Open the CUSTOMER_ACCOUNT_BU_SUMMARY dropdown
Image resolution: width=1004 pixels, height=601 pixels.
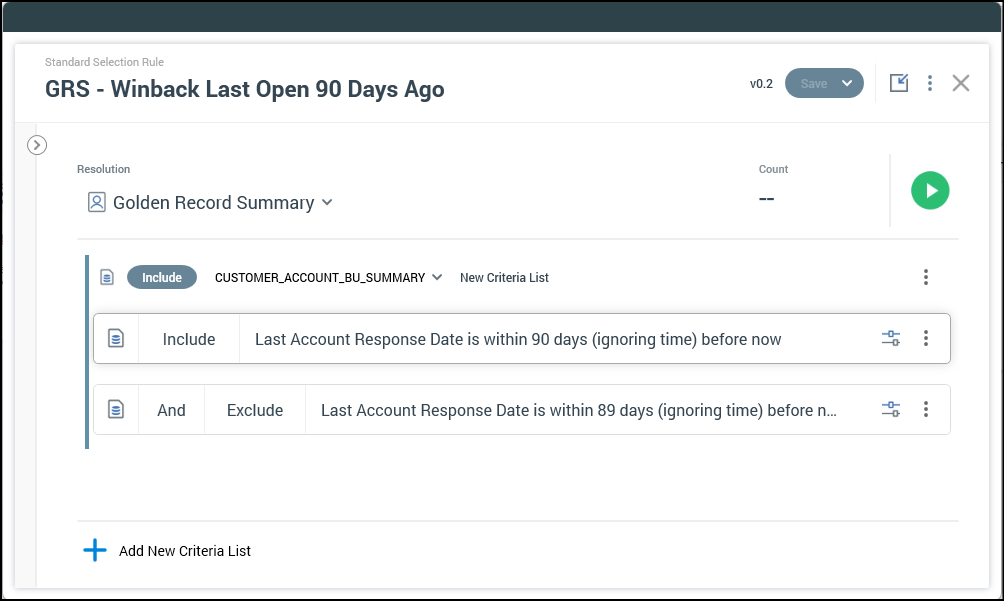point(436,278)
